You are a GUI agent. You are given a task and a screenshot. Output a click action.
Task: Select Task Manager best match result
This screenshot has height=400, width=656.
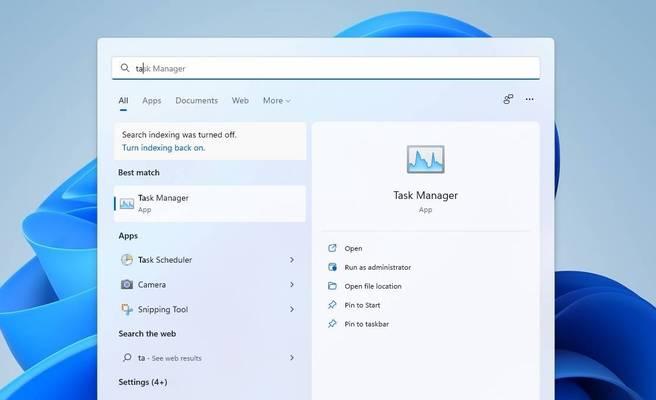[x=210, y=203]
